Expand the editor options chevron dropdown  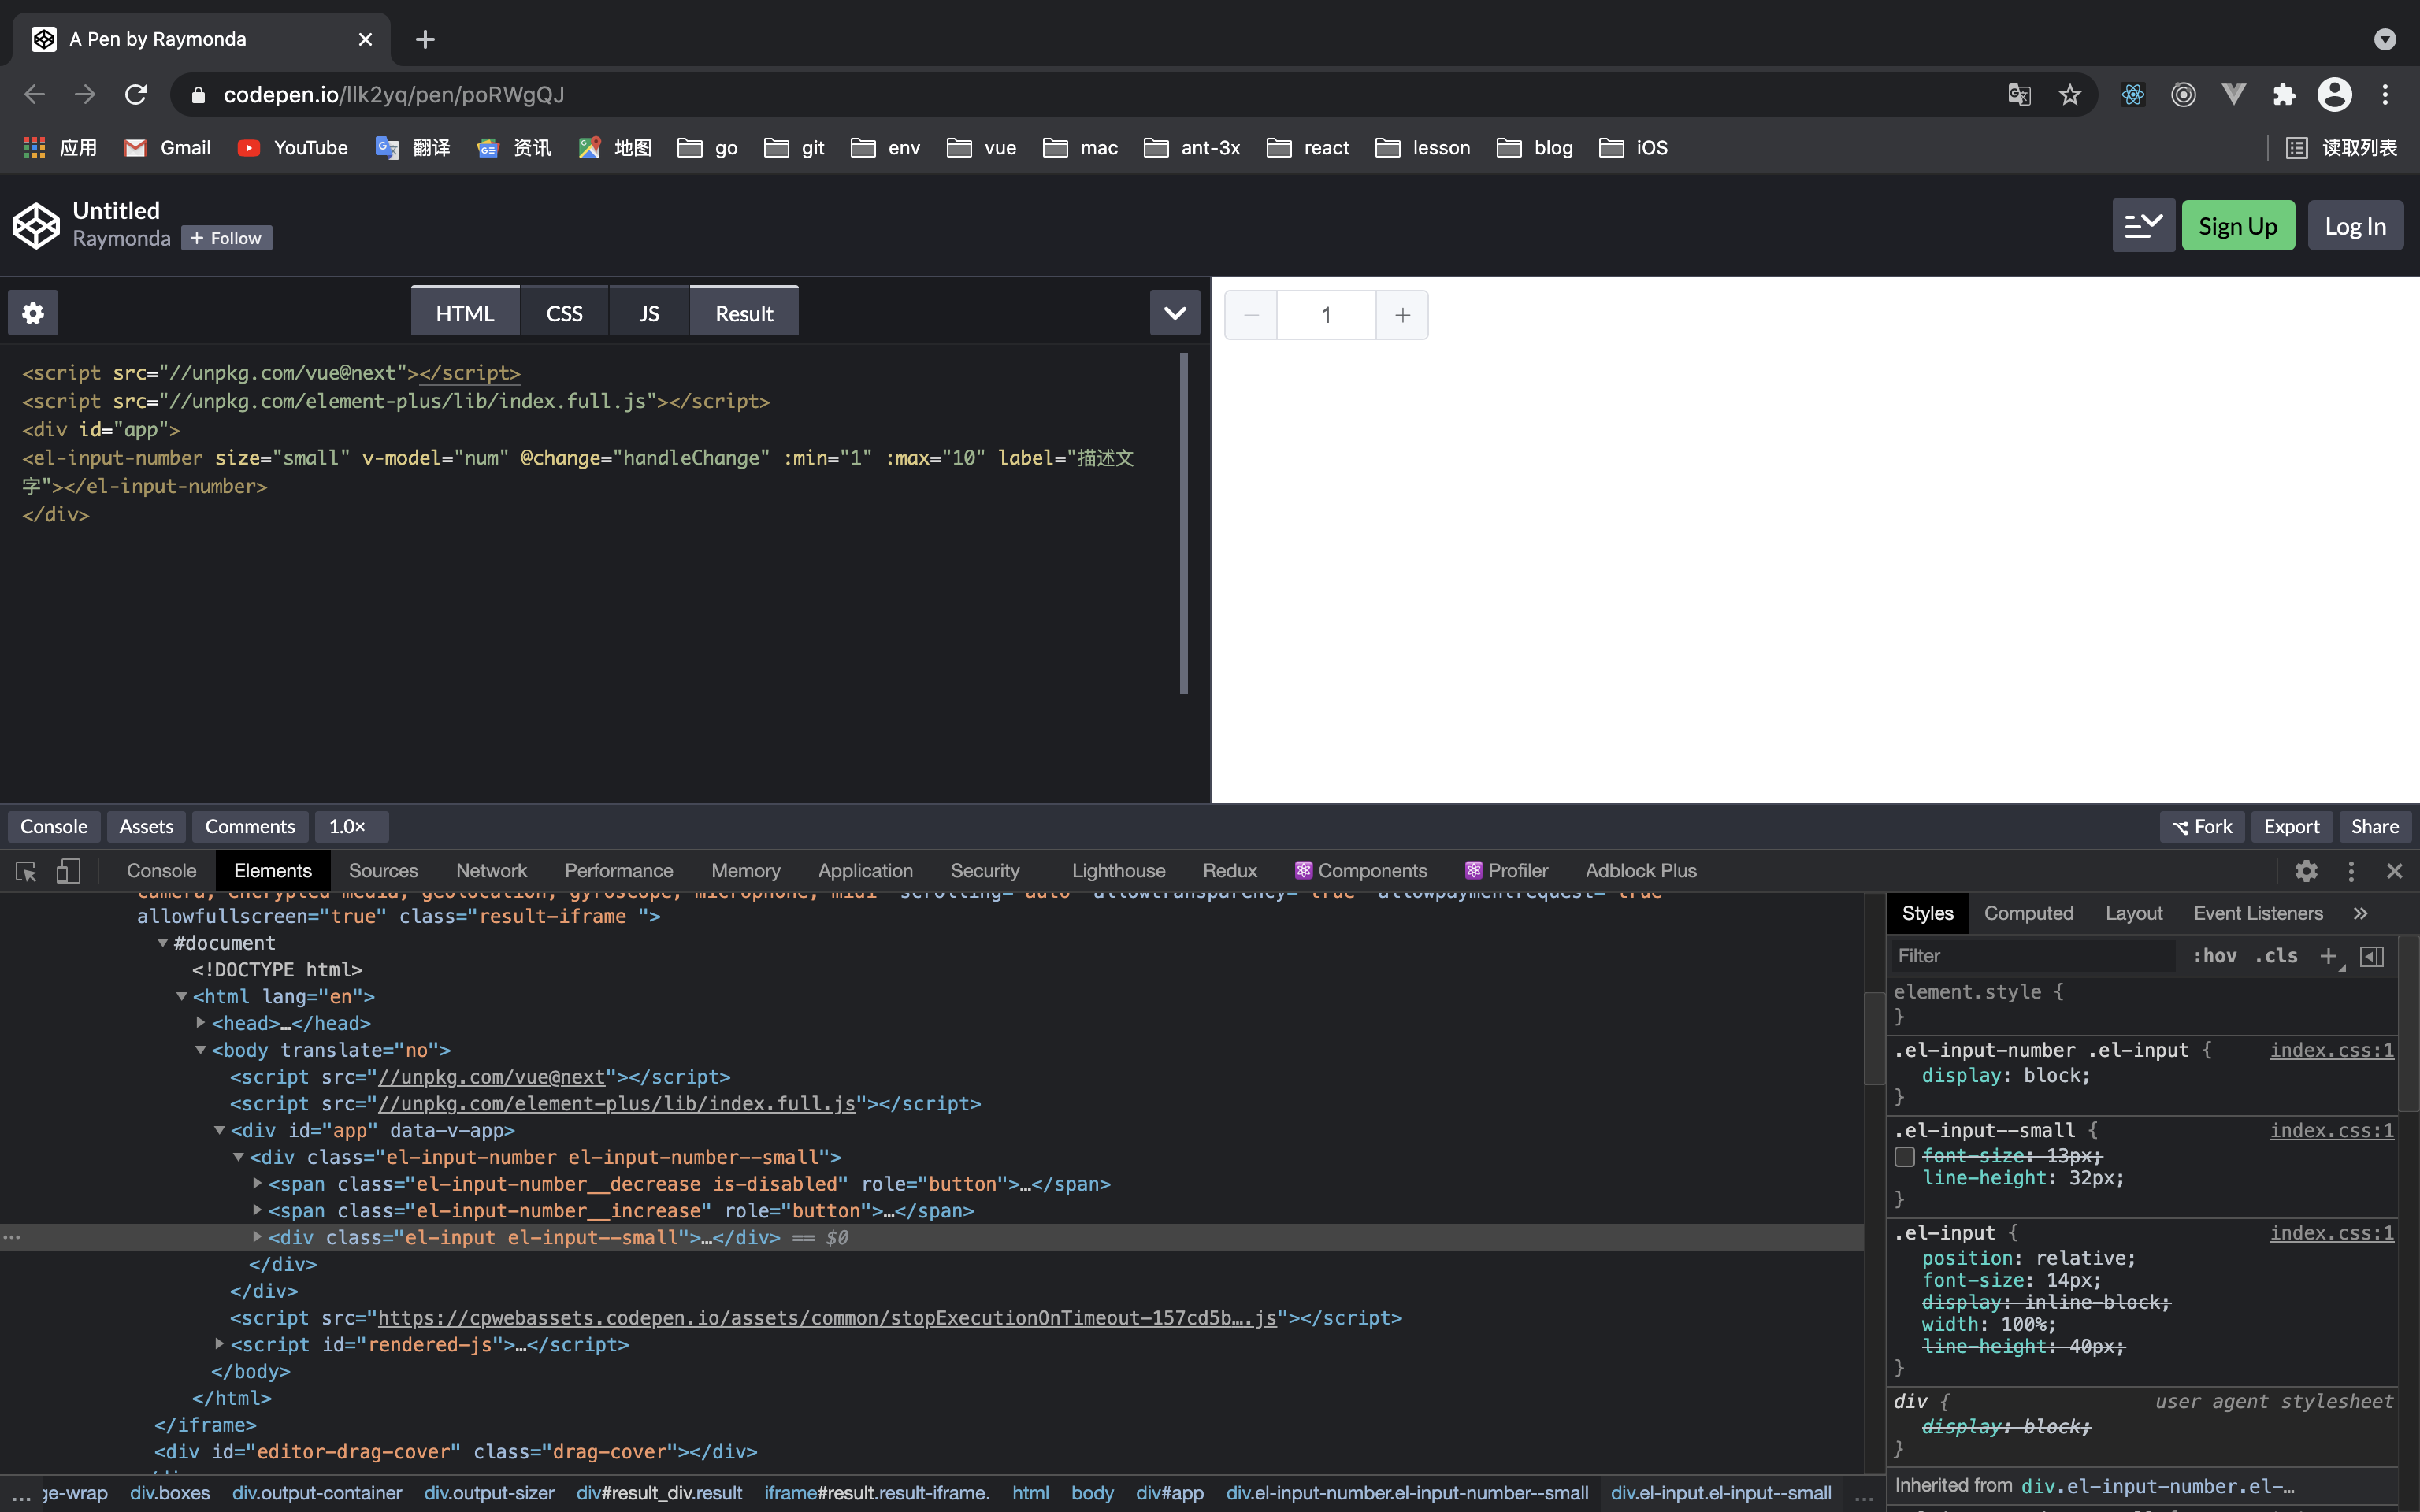point(1174,314)
